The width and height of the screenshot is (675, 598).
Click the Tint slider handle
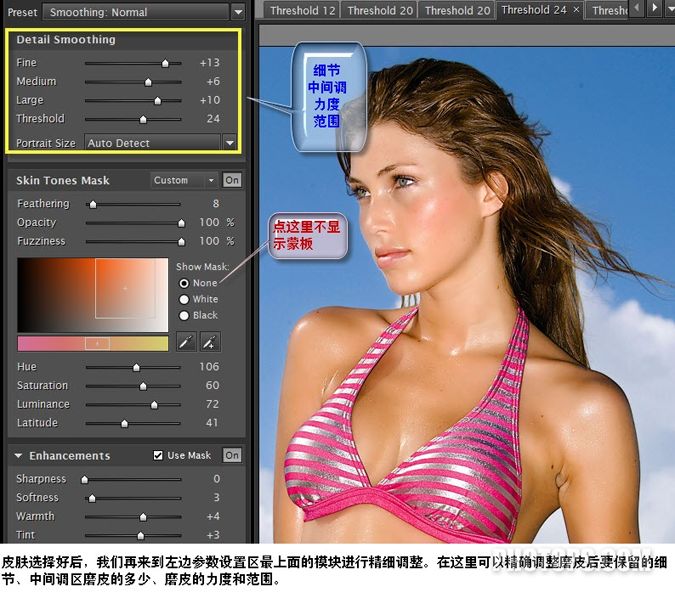[141, 536]
